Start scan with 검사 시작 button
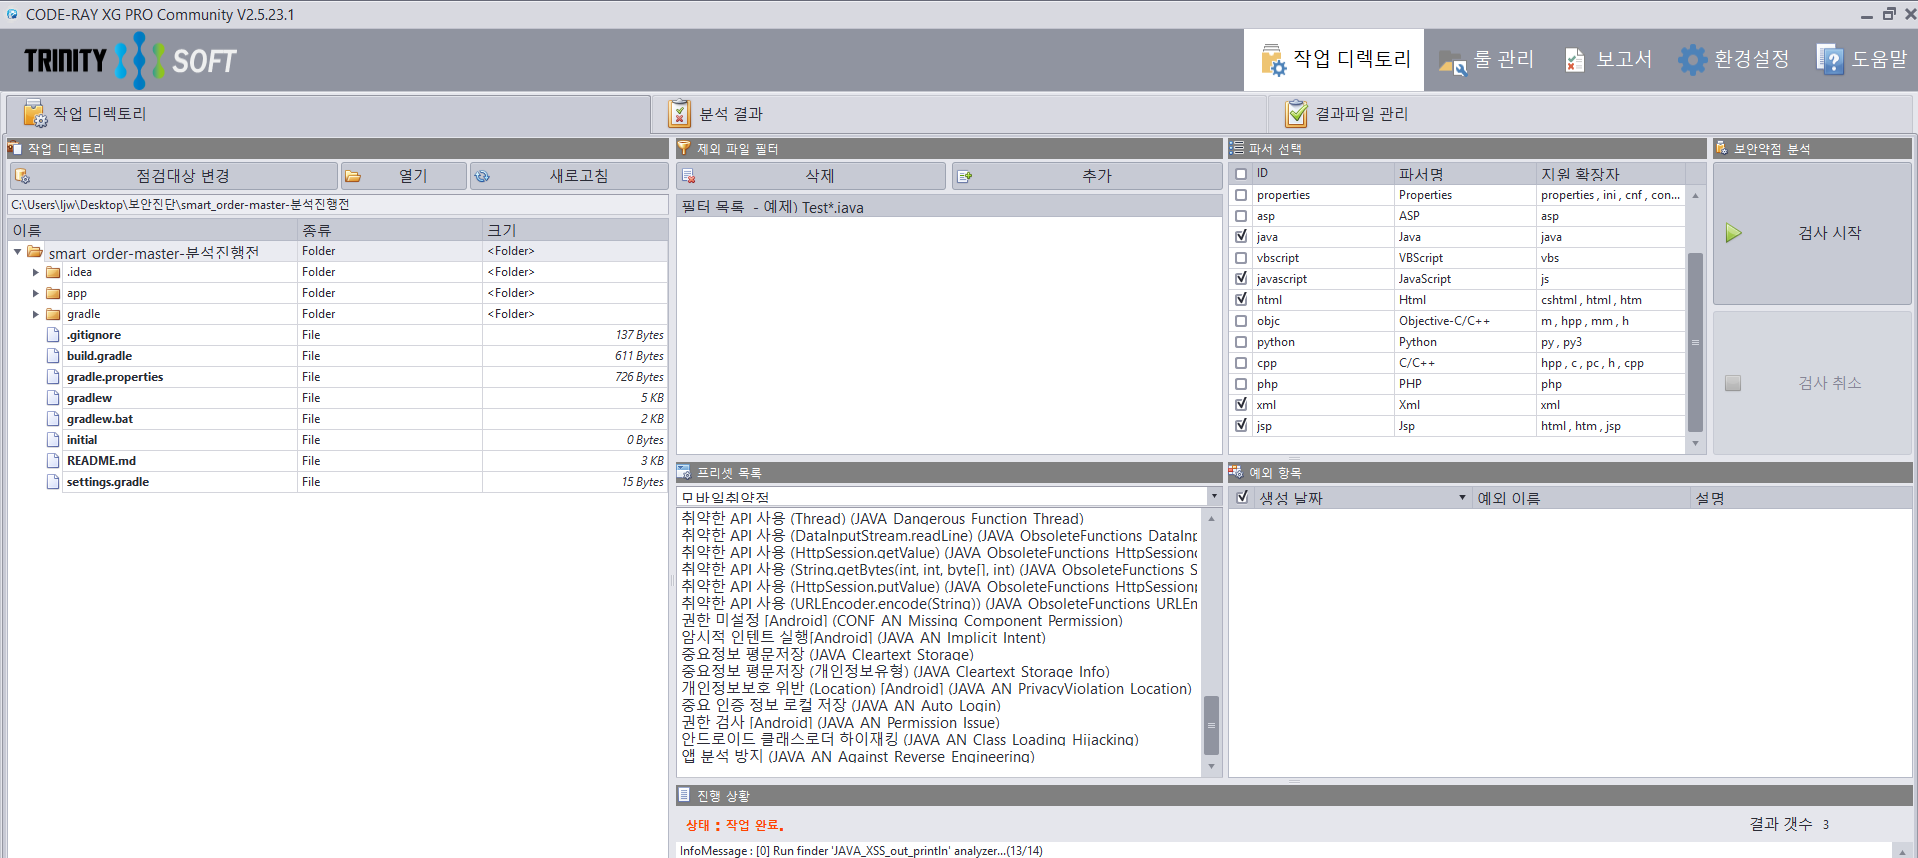This screenshot has width=1918, height=858. 1812,233
